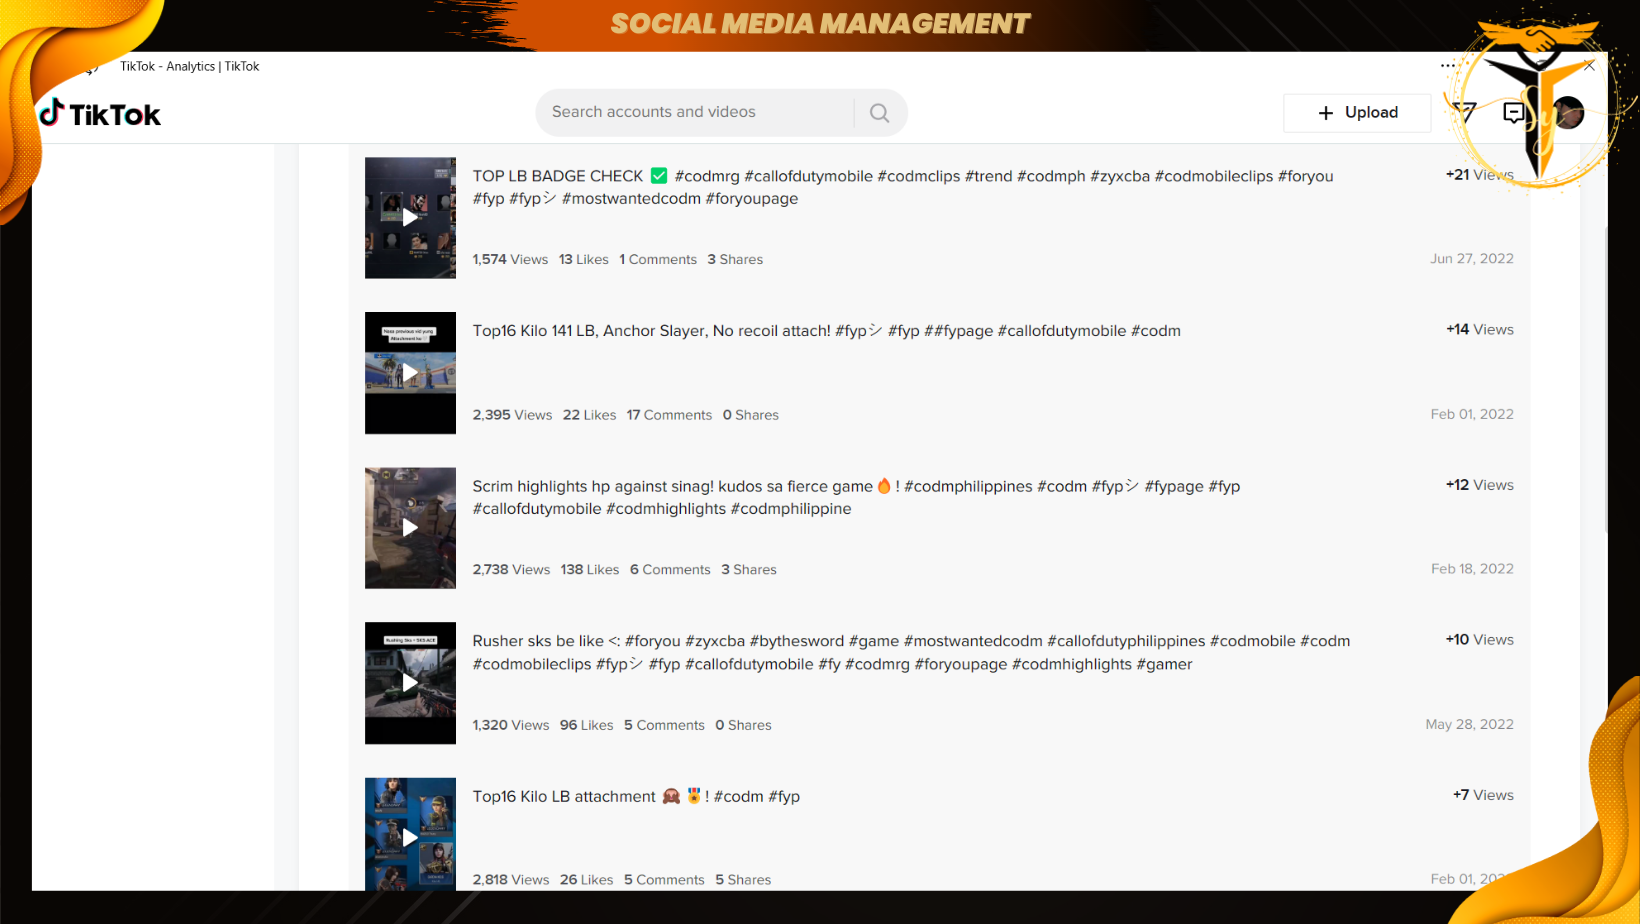Screen dimensions: 1640x924
Task: Click the magnifier search icon
Action: pos(880,113)
